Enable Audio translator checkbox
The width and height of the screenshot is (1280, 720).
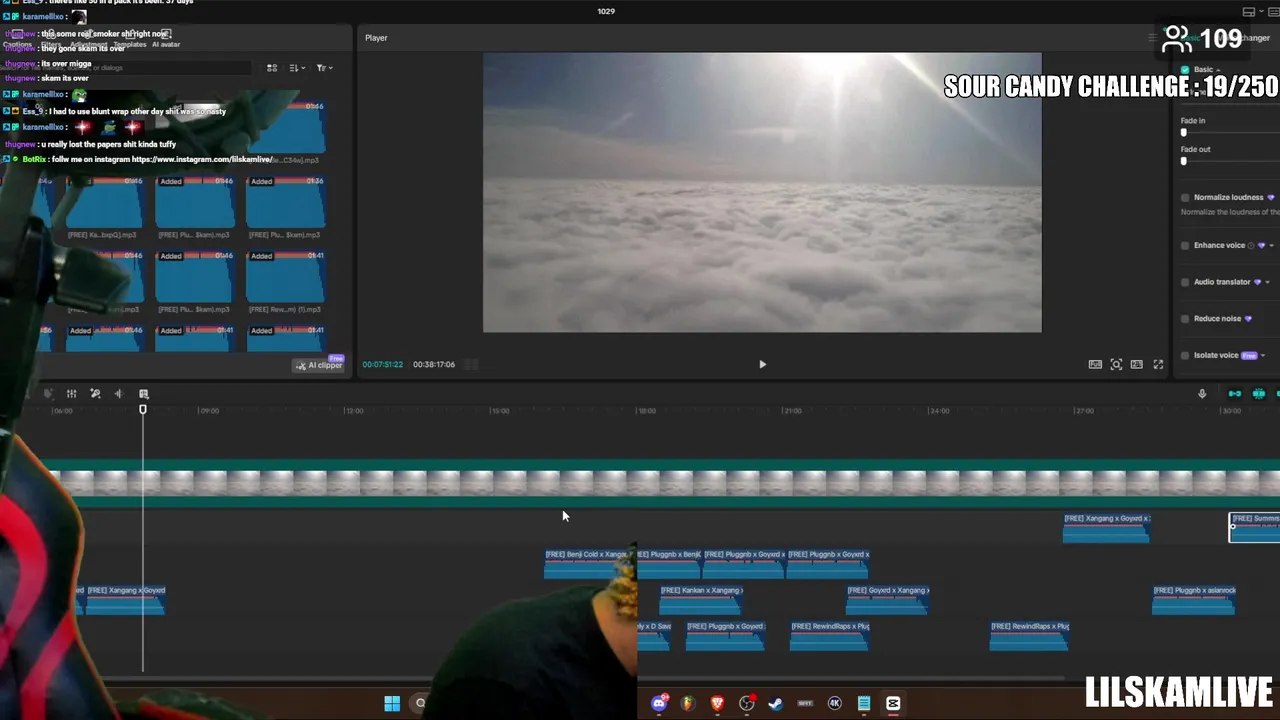1185,282
